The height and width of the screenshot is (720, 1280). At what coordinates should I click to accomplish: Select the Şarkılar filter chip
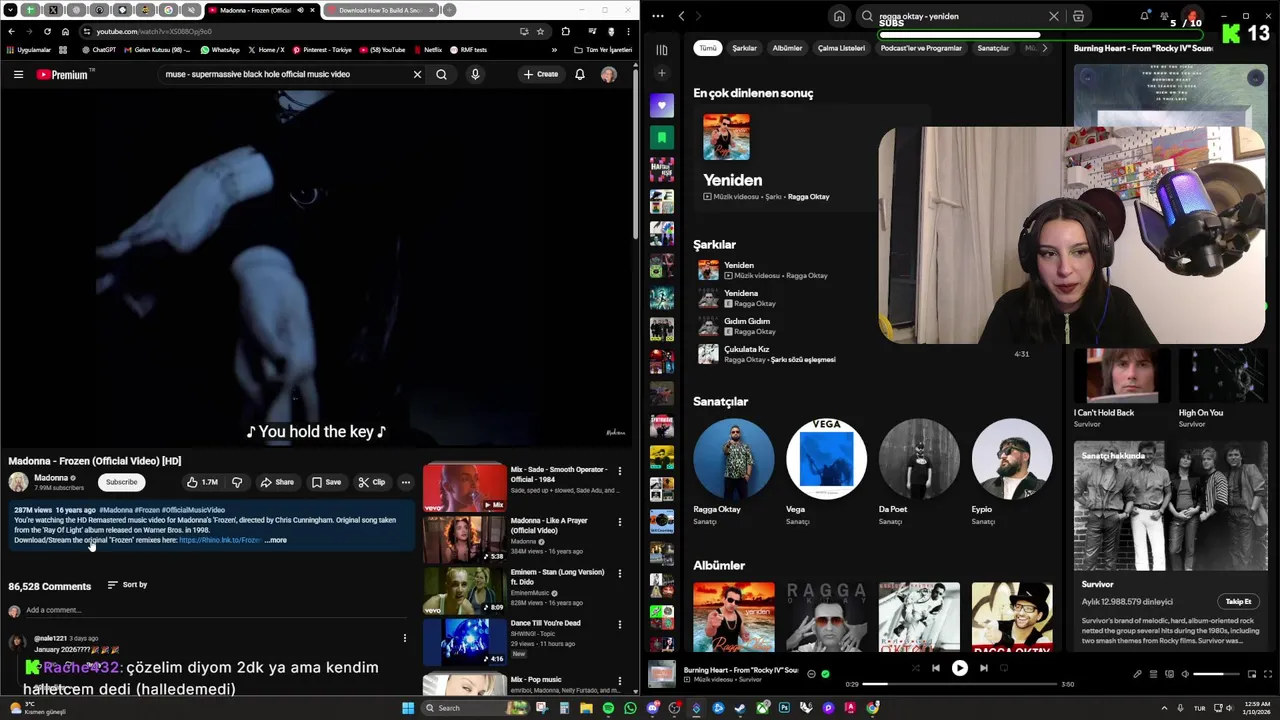744,48
